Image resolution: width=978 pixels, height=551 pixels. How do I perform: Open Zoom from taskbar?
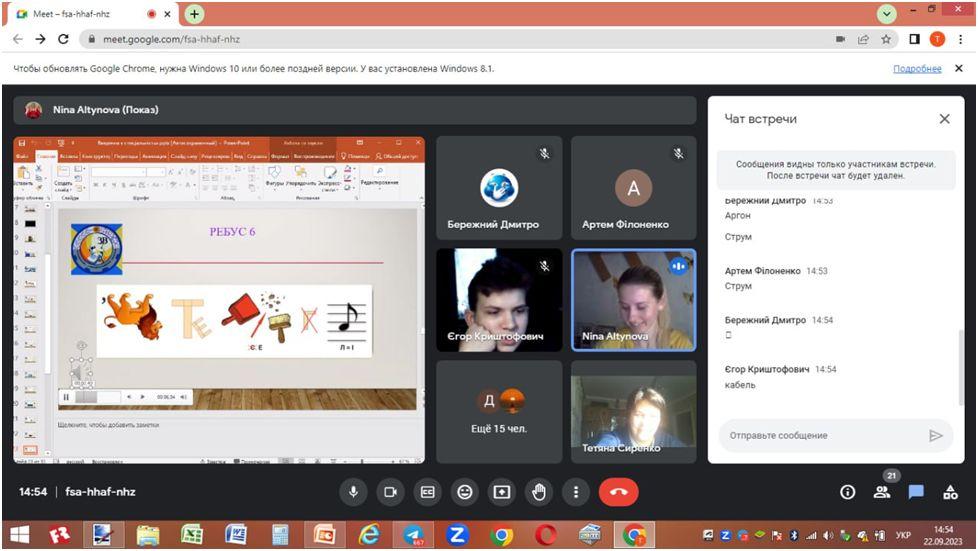tap(457, 535)
